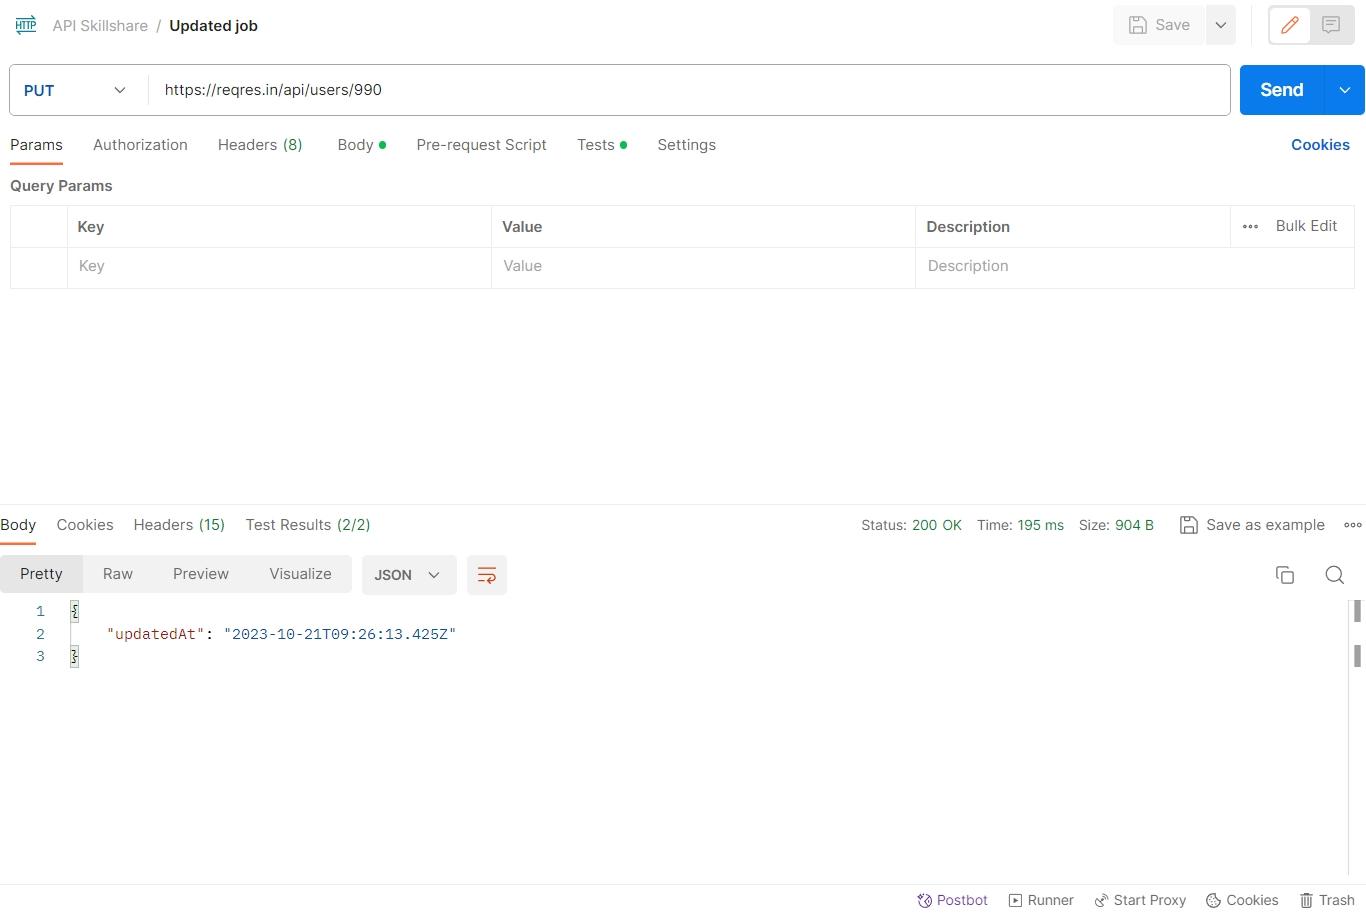Click the HTTP request type icon
The height and width of the screenshot is (915, 1366).
(26, 25)
